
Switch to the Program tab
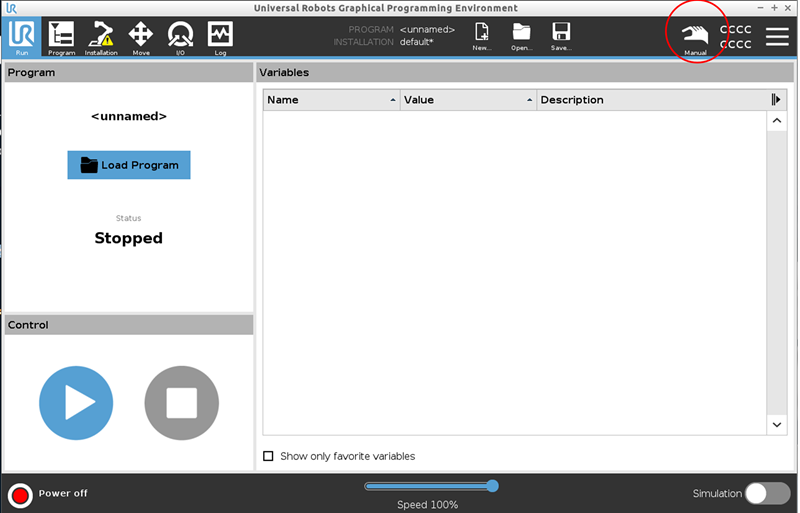pyautogui.click(x=61, y=37)
